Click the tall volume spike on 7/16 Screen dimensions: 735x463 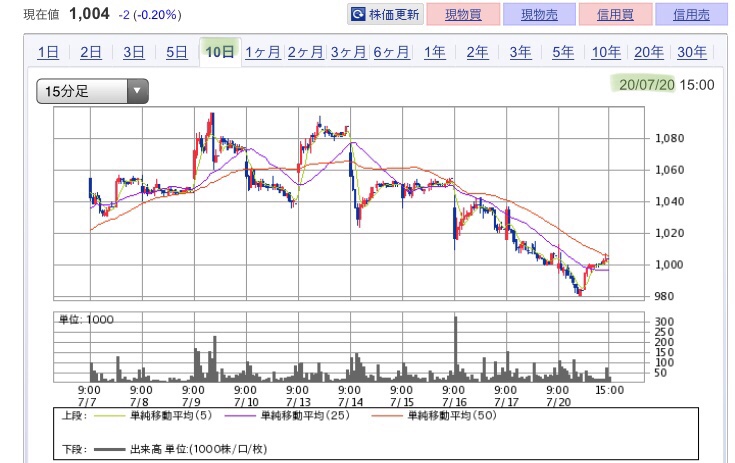(x=456, y=349)
